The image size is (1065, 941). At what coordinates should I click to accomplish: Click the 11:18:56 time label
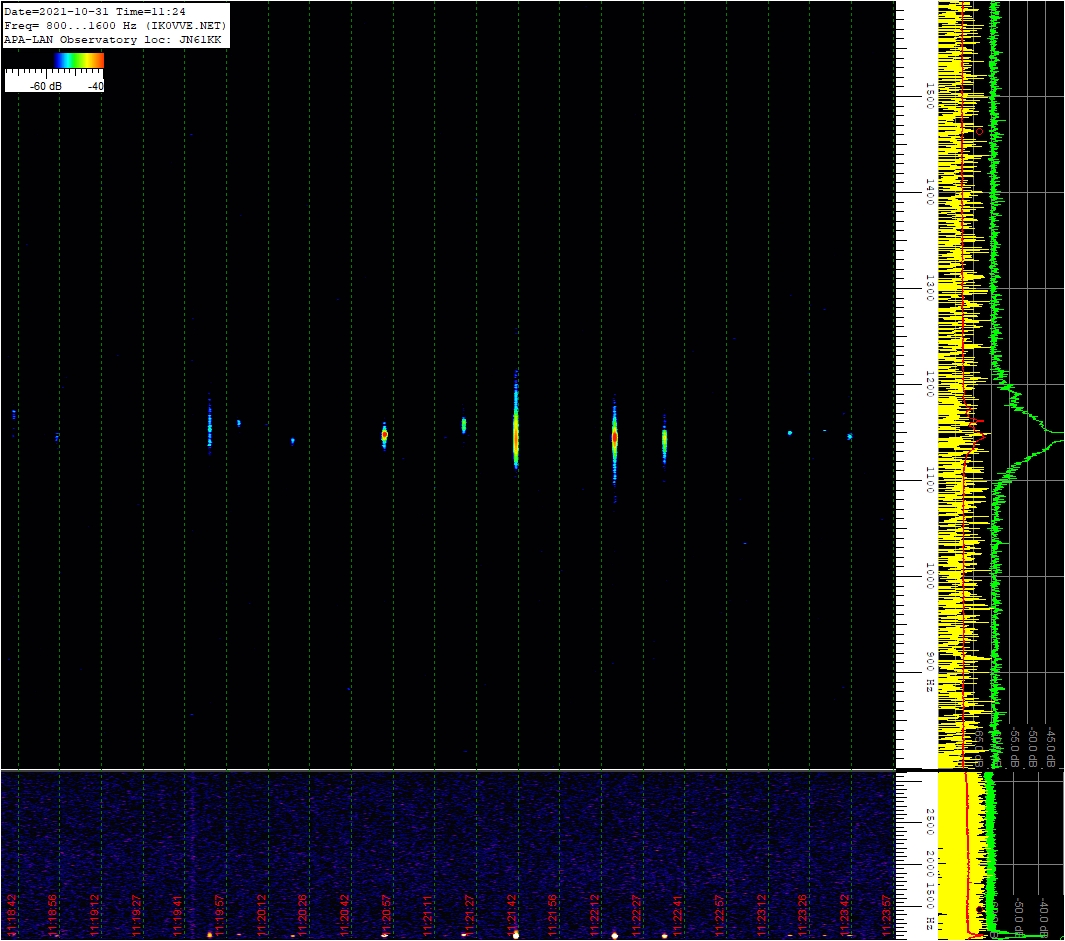[x=53, y=915]
